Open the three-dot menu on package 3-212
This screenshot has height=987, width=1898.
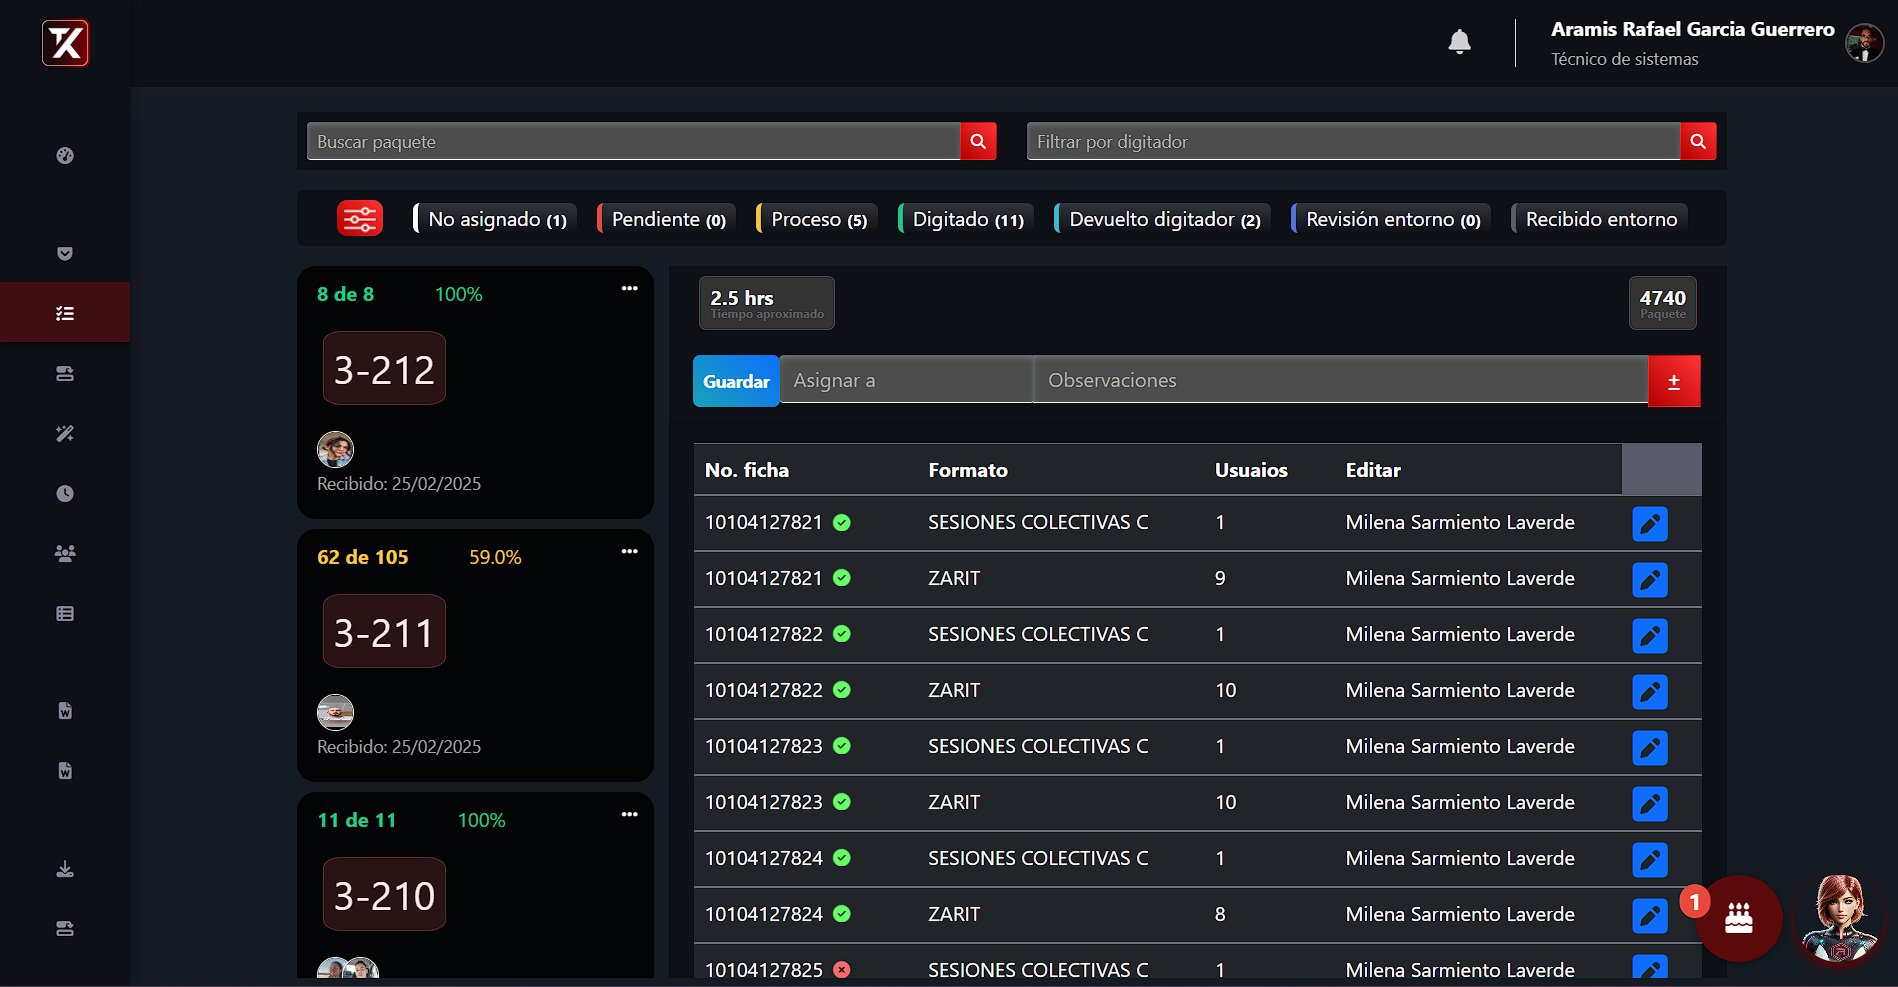click(629, 289)
